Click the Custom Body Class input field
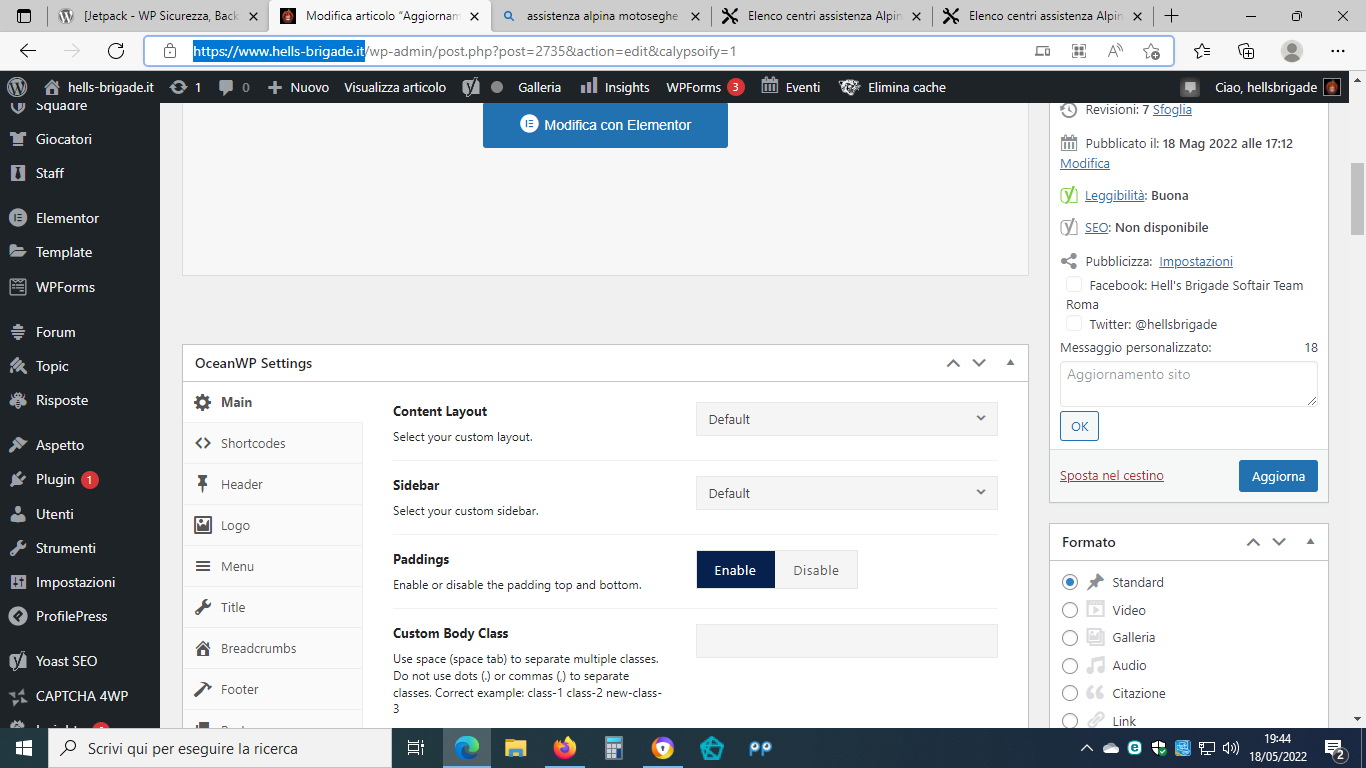This screenshot has height=768, width=1366. click(x=847, y=641)
